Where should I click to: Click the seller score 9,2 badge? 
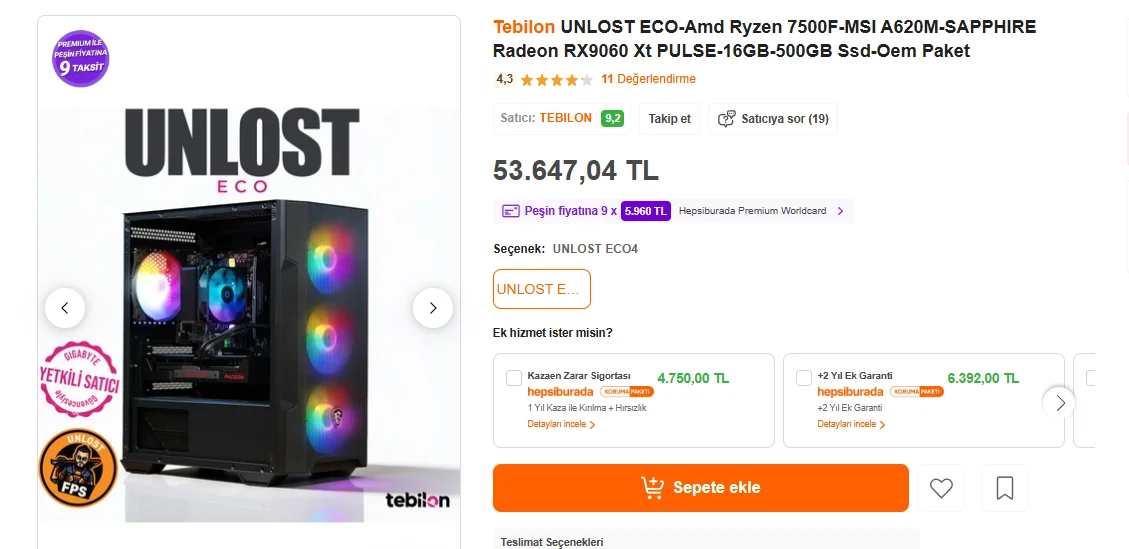click(612, 118)
